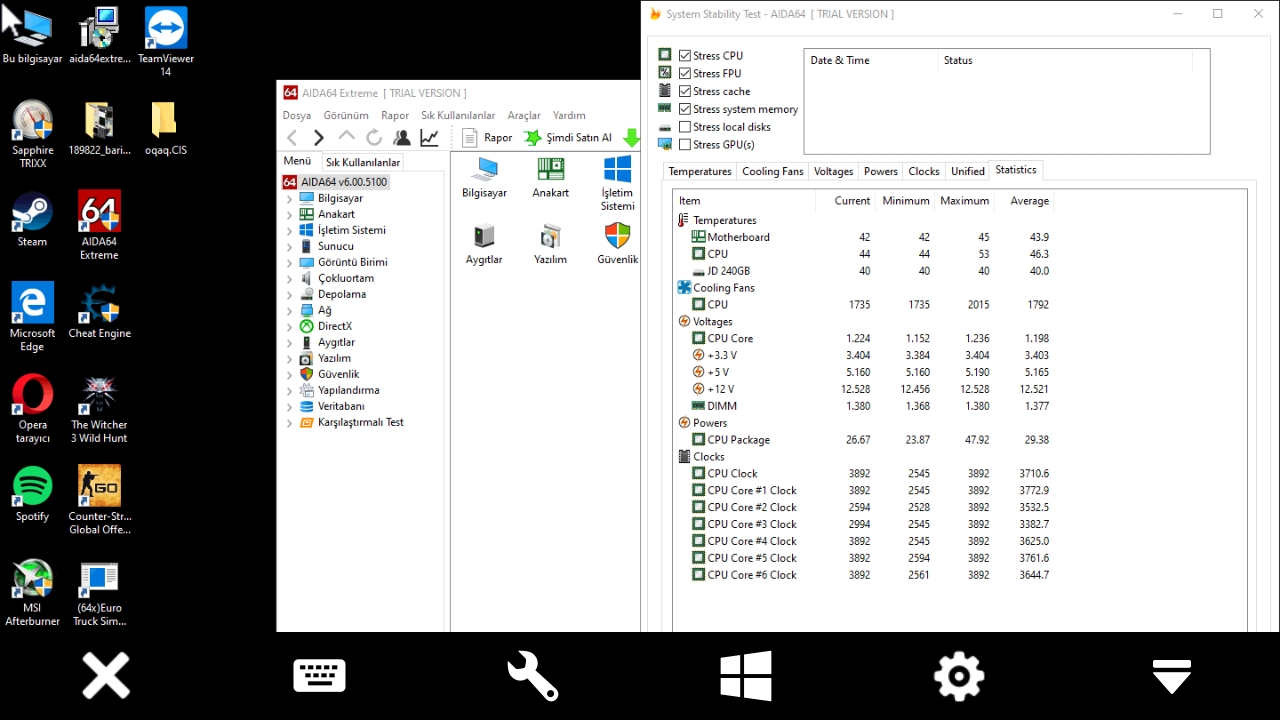Expand the Bilgisayar tree node
Viewport: 1280px width, 720px height.
[290, 199]
